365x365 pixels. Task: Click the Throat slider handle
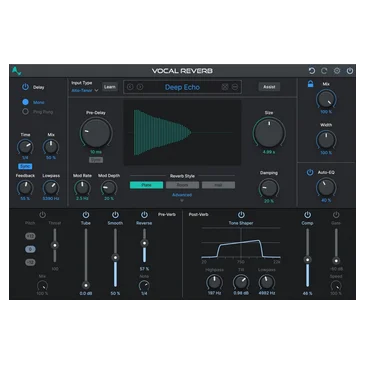[x=55, y=245]
